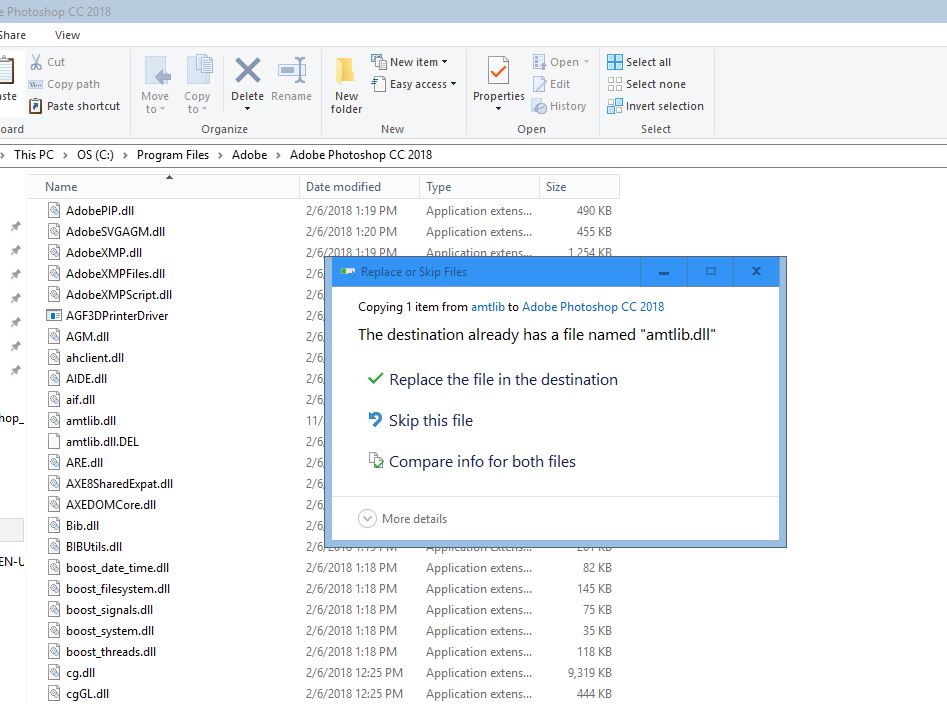Viewport: 947px width, 711px height.
Task: Follow Adobe Photoshop CC 2018 destination link
Action: [592, 307]
